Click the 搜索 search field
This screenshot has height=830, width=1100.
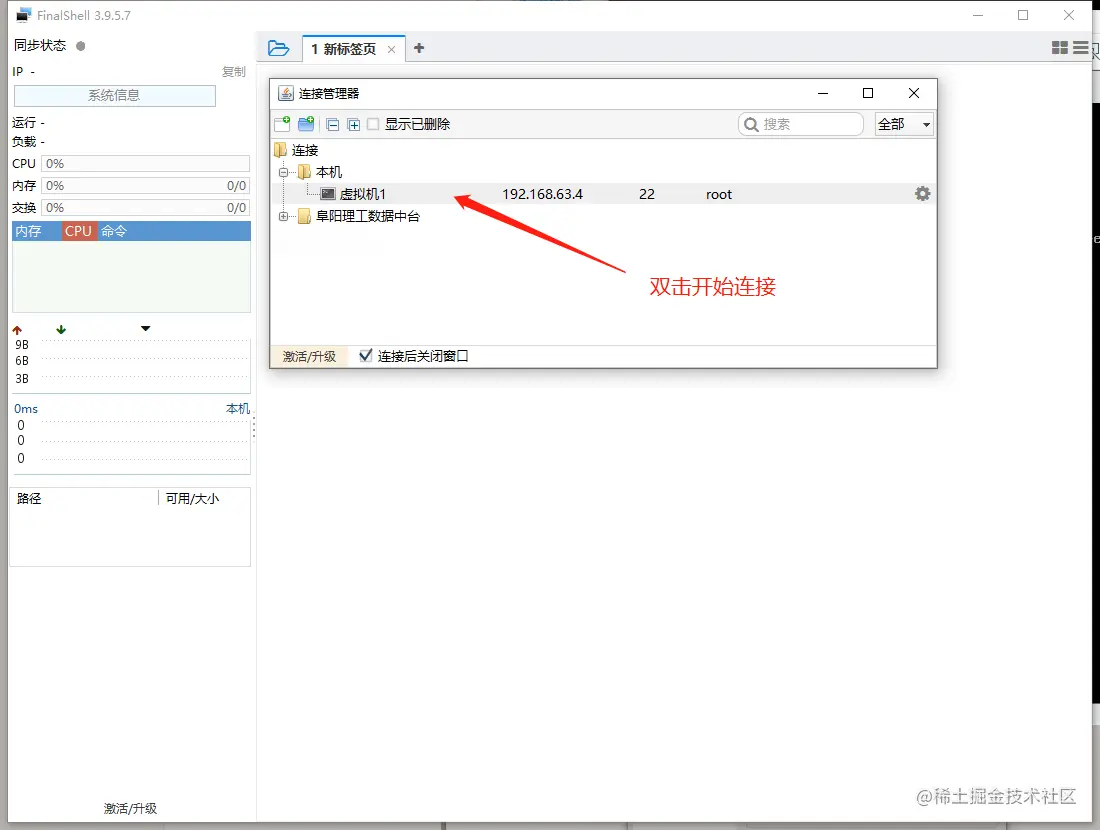pos(800,124)
